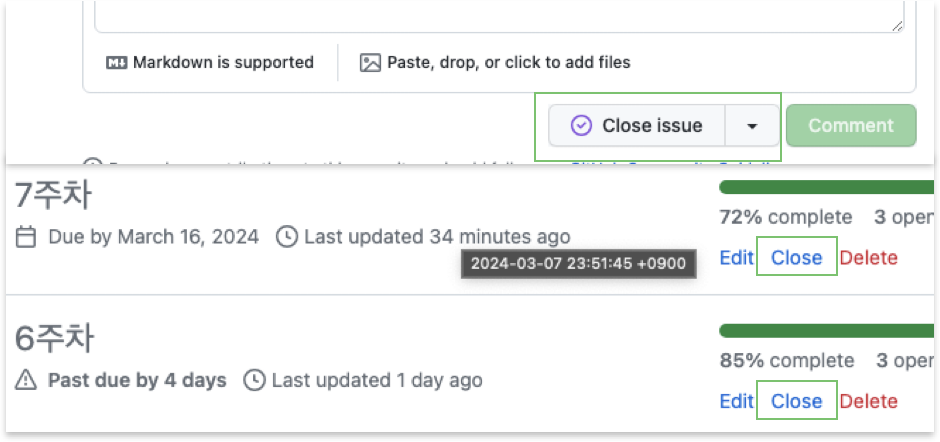Viewport: 940px width, 442px height.
Task: Click the 72% complete progress bar
Action: click(825, 187)
